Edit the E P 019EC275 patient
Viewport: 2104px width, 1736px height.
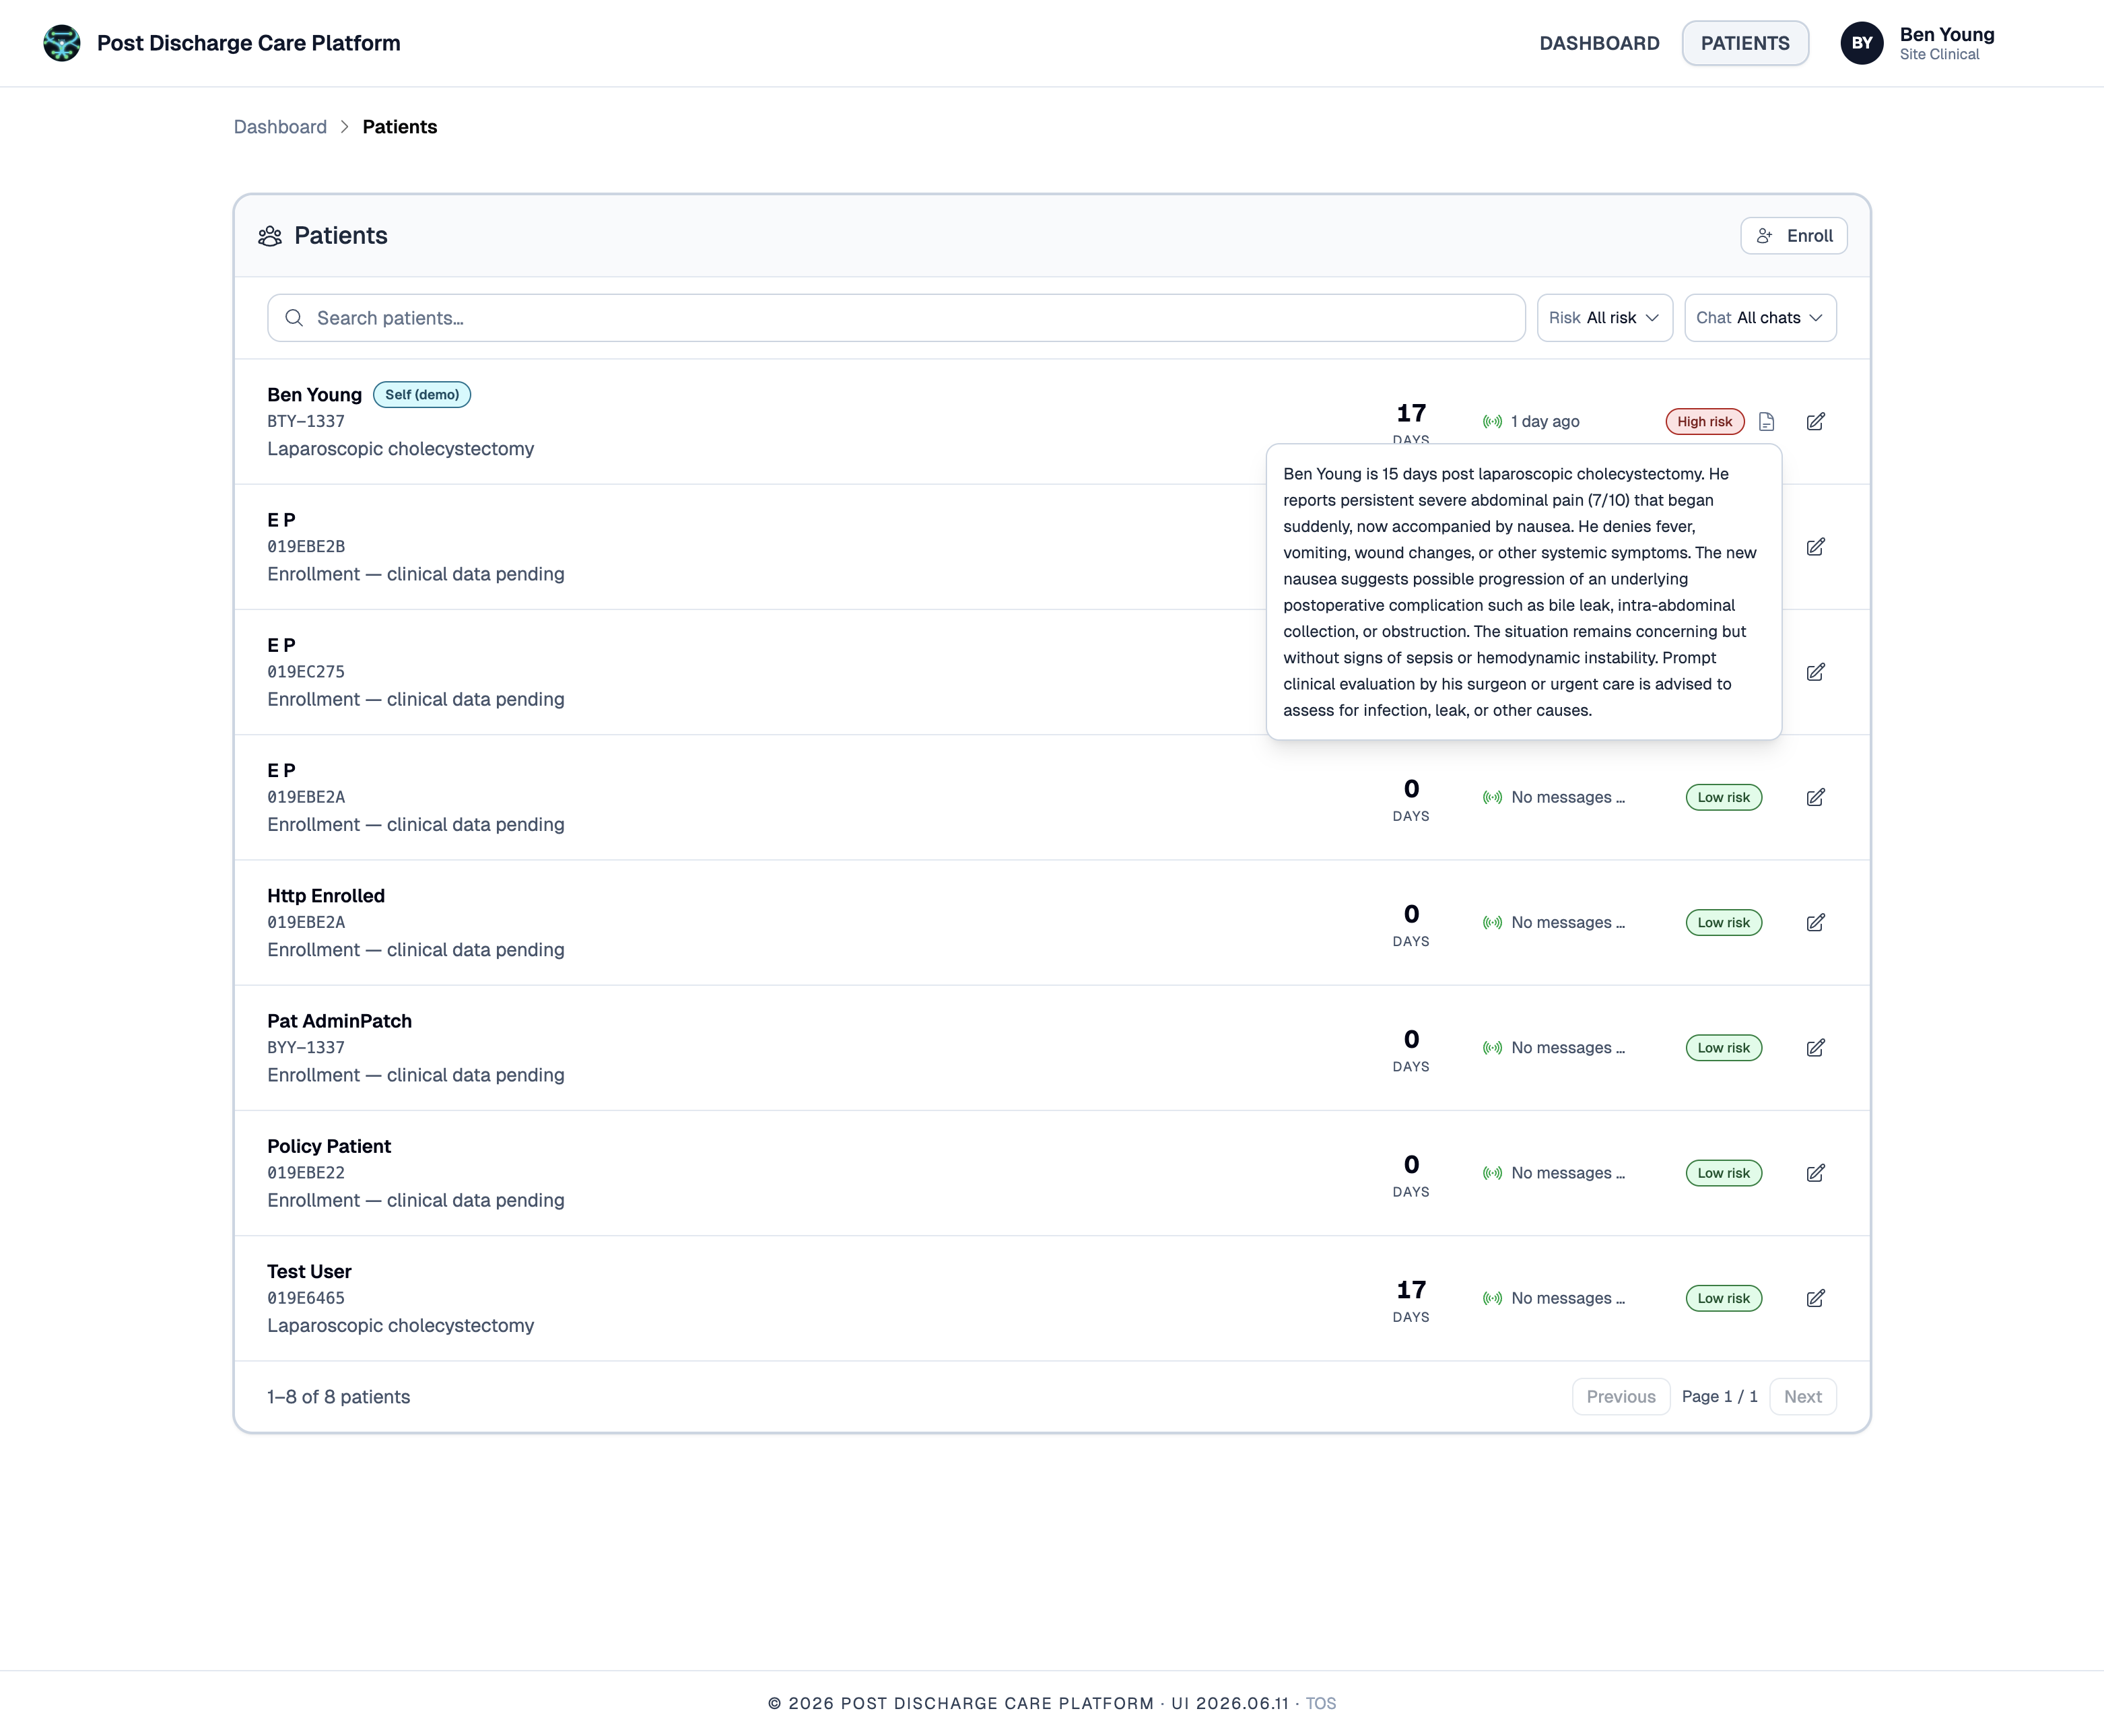[x=1815, y=672]
